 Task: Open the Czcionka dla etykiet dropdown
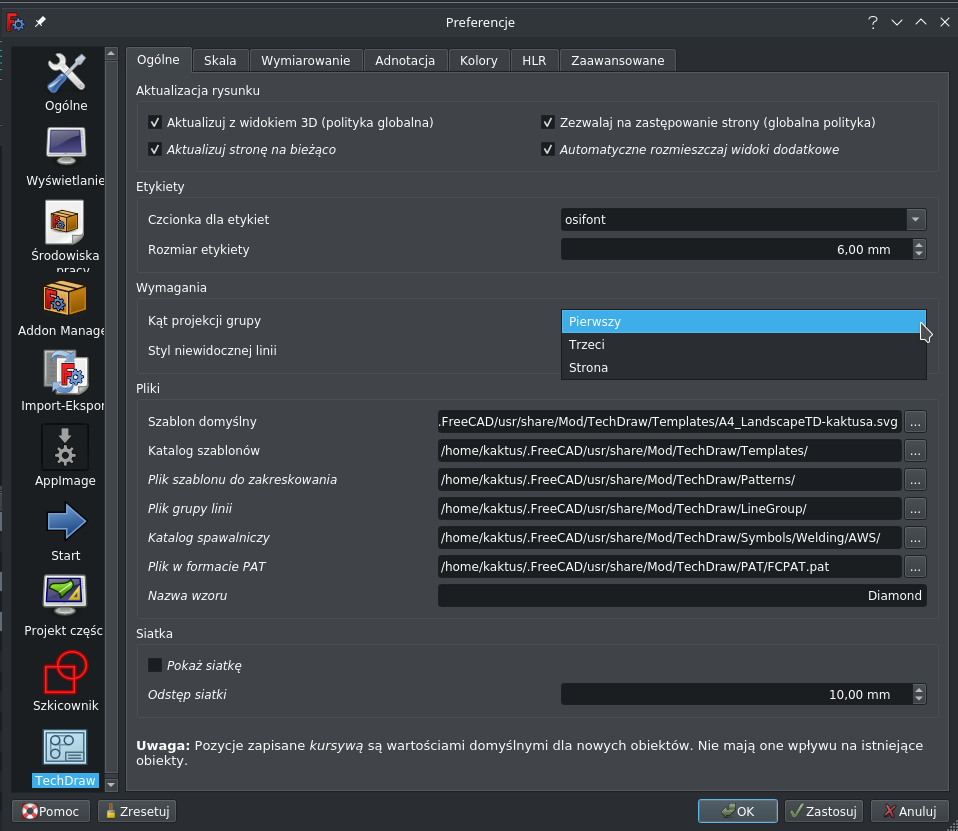[x=916, y=219]
